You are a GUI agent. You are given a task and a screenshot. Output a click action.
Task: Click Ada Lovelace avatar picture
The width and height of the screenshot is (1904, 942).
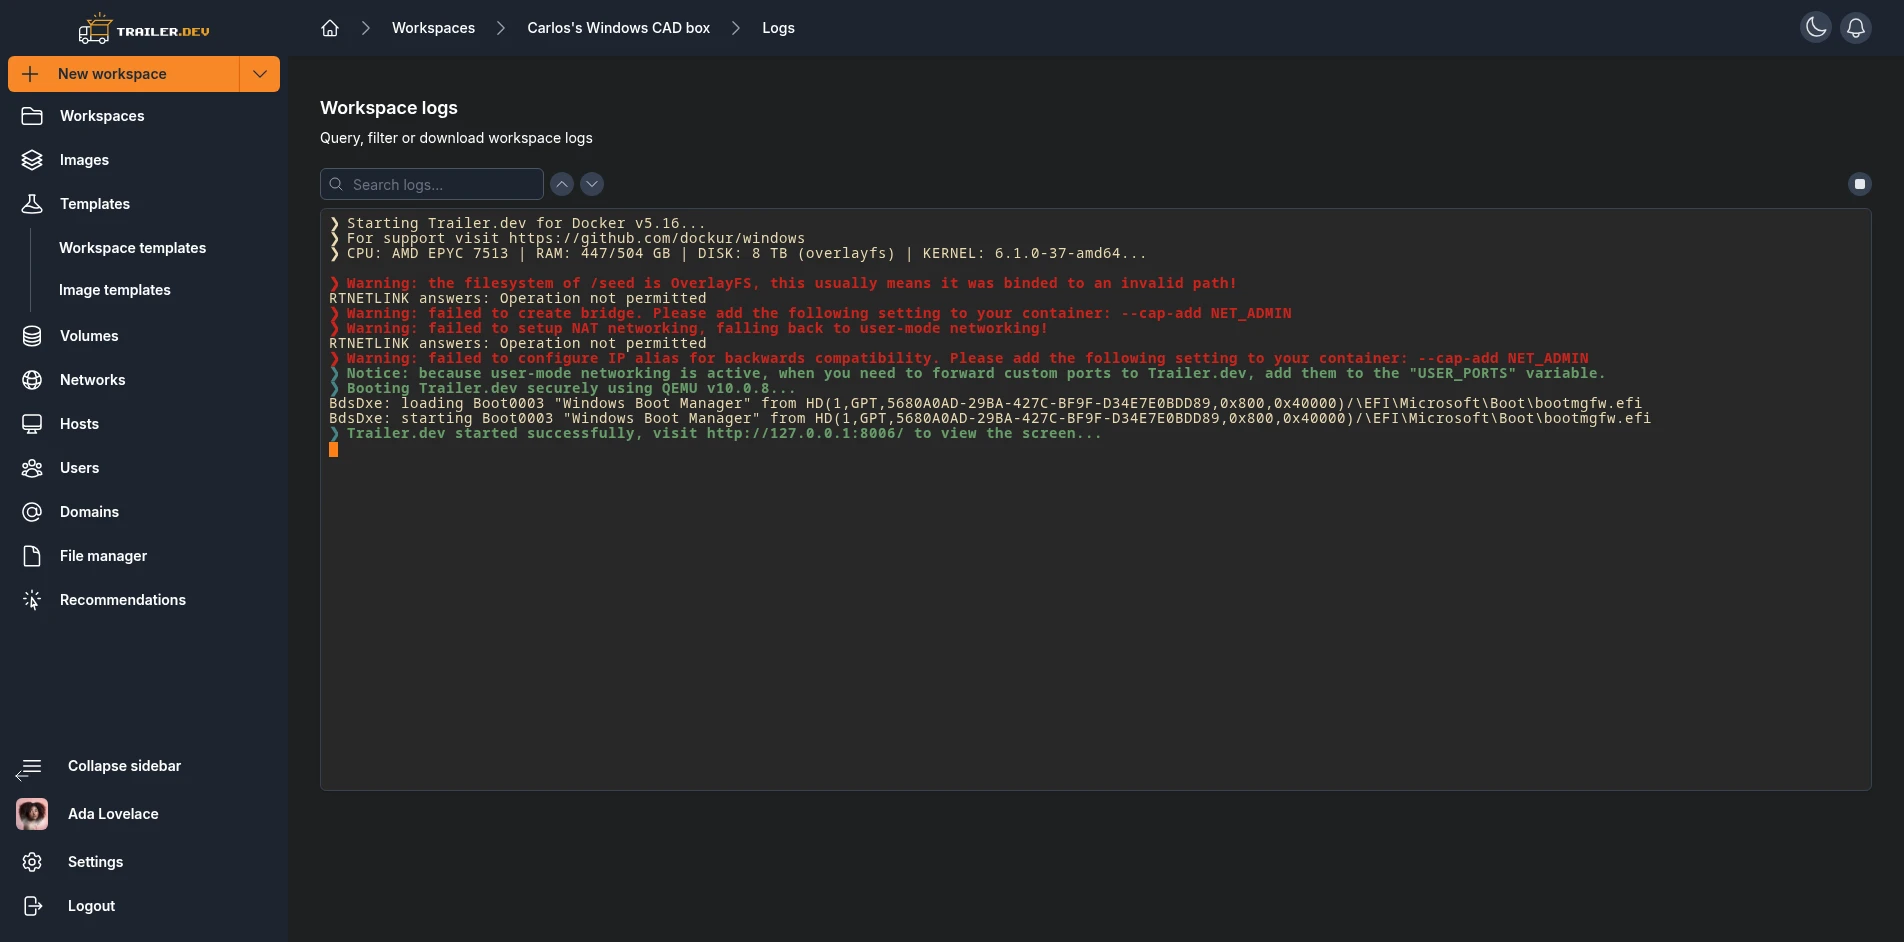click(32, 814)
